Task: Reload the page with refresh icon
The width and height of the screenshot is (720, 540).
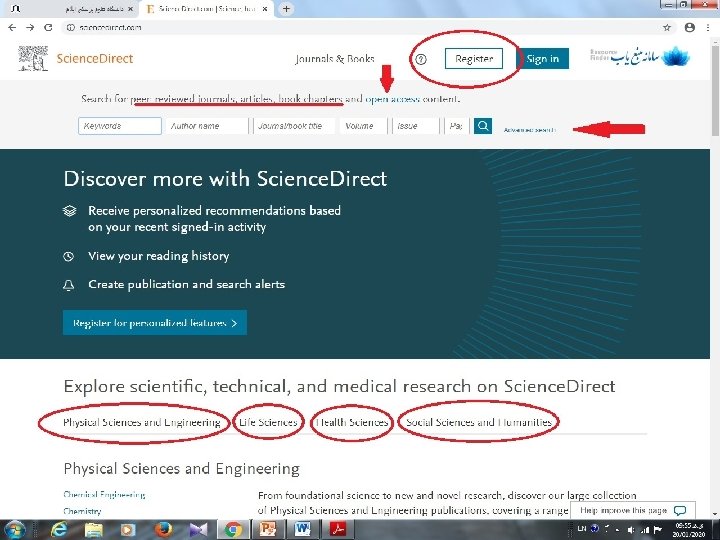Action: (48, 28)
